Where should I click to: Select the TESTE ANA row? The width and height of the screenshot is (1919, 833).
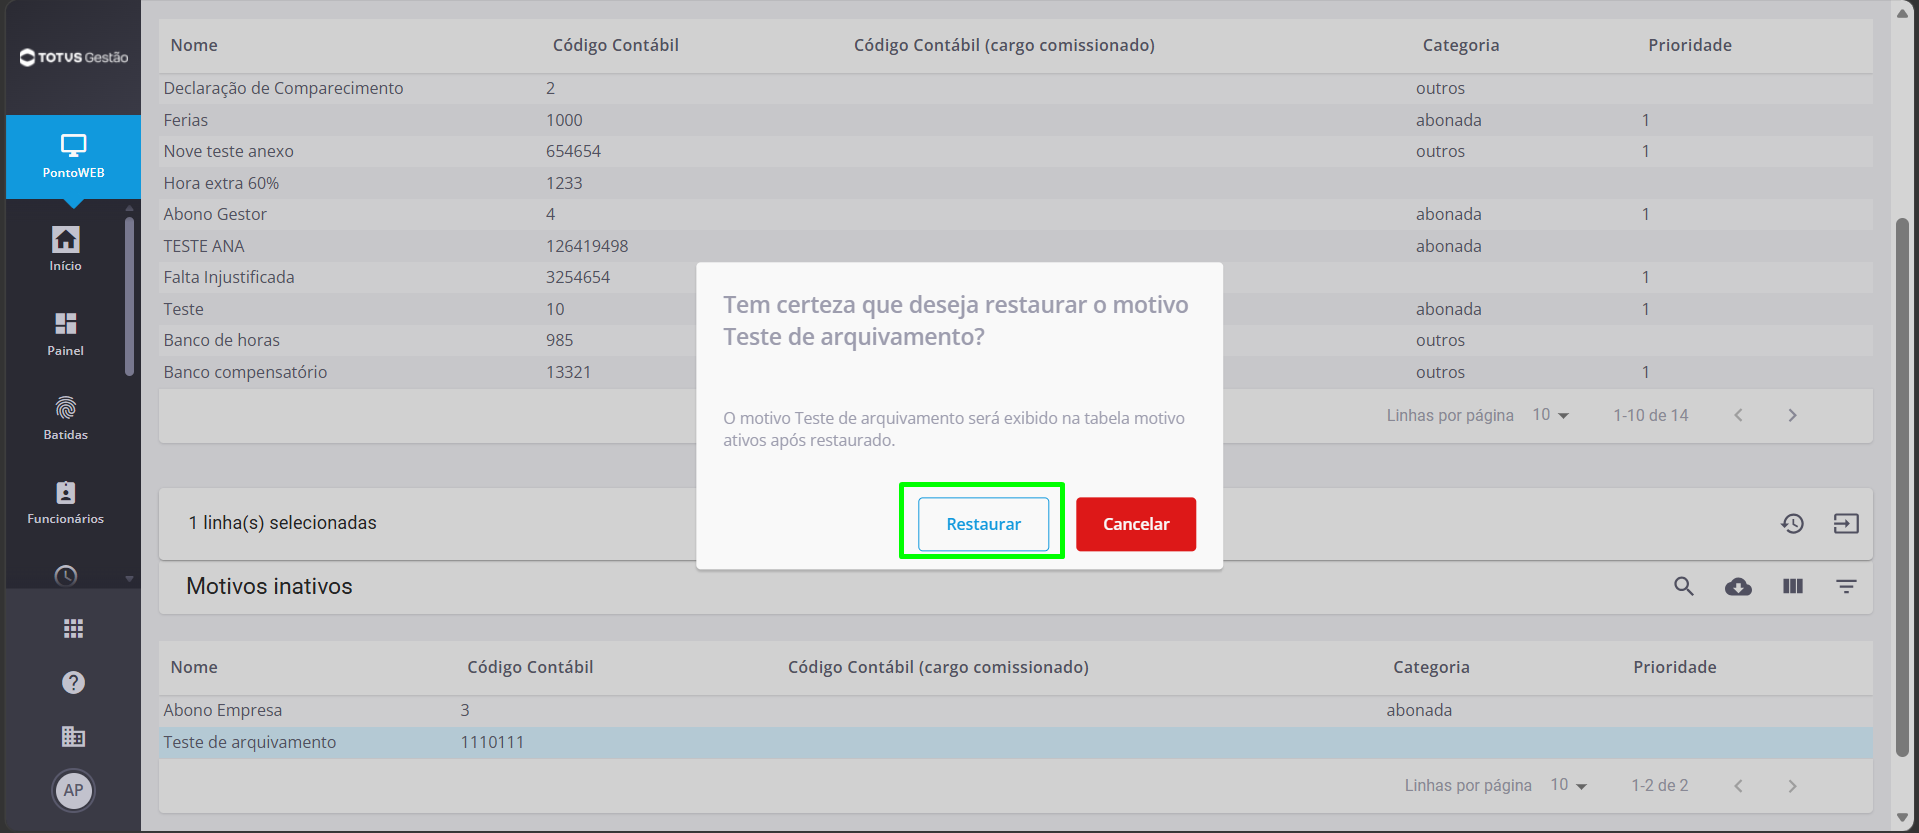[x=1015, y=246]
